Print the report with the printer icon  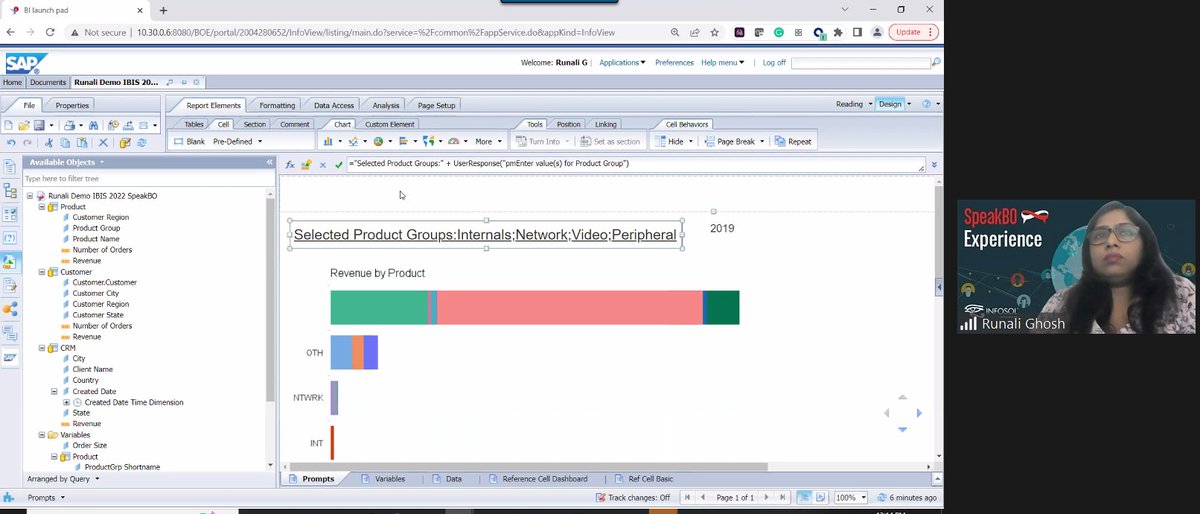coord(69,125)
